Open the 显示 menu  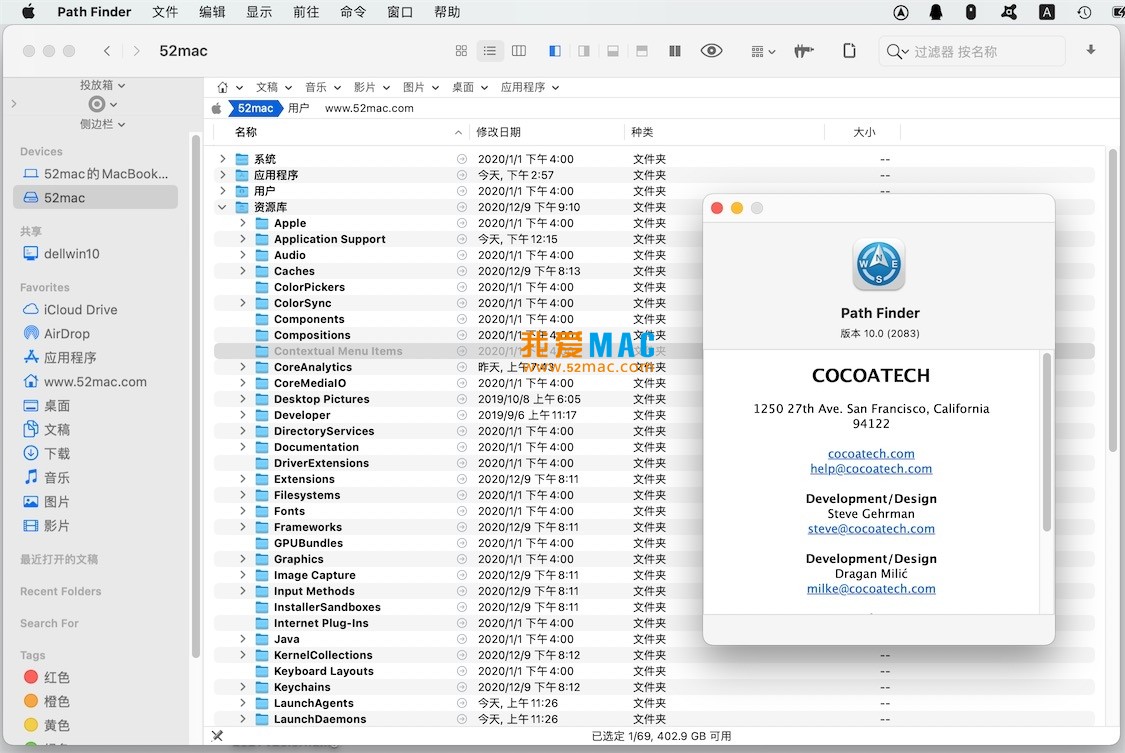point(259,12)
